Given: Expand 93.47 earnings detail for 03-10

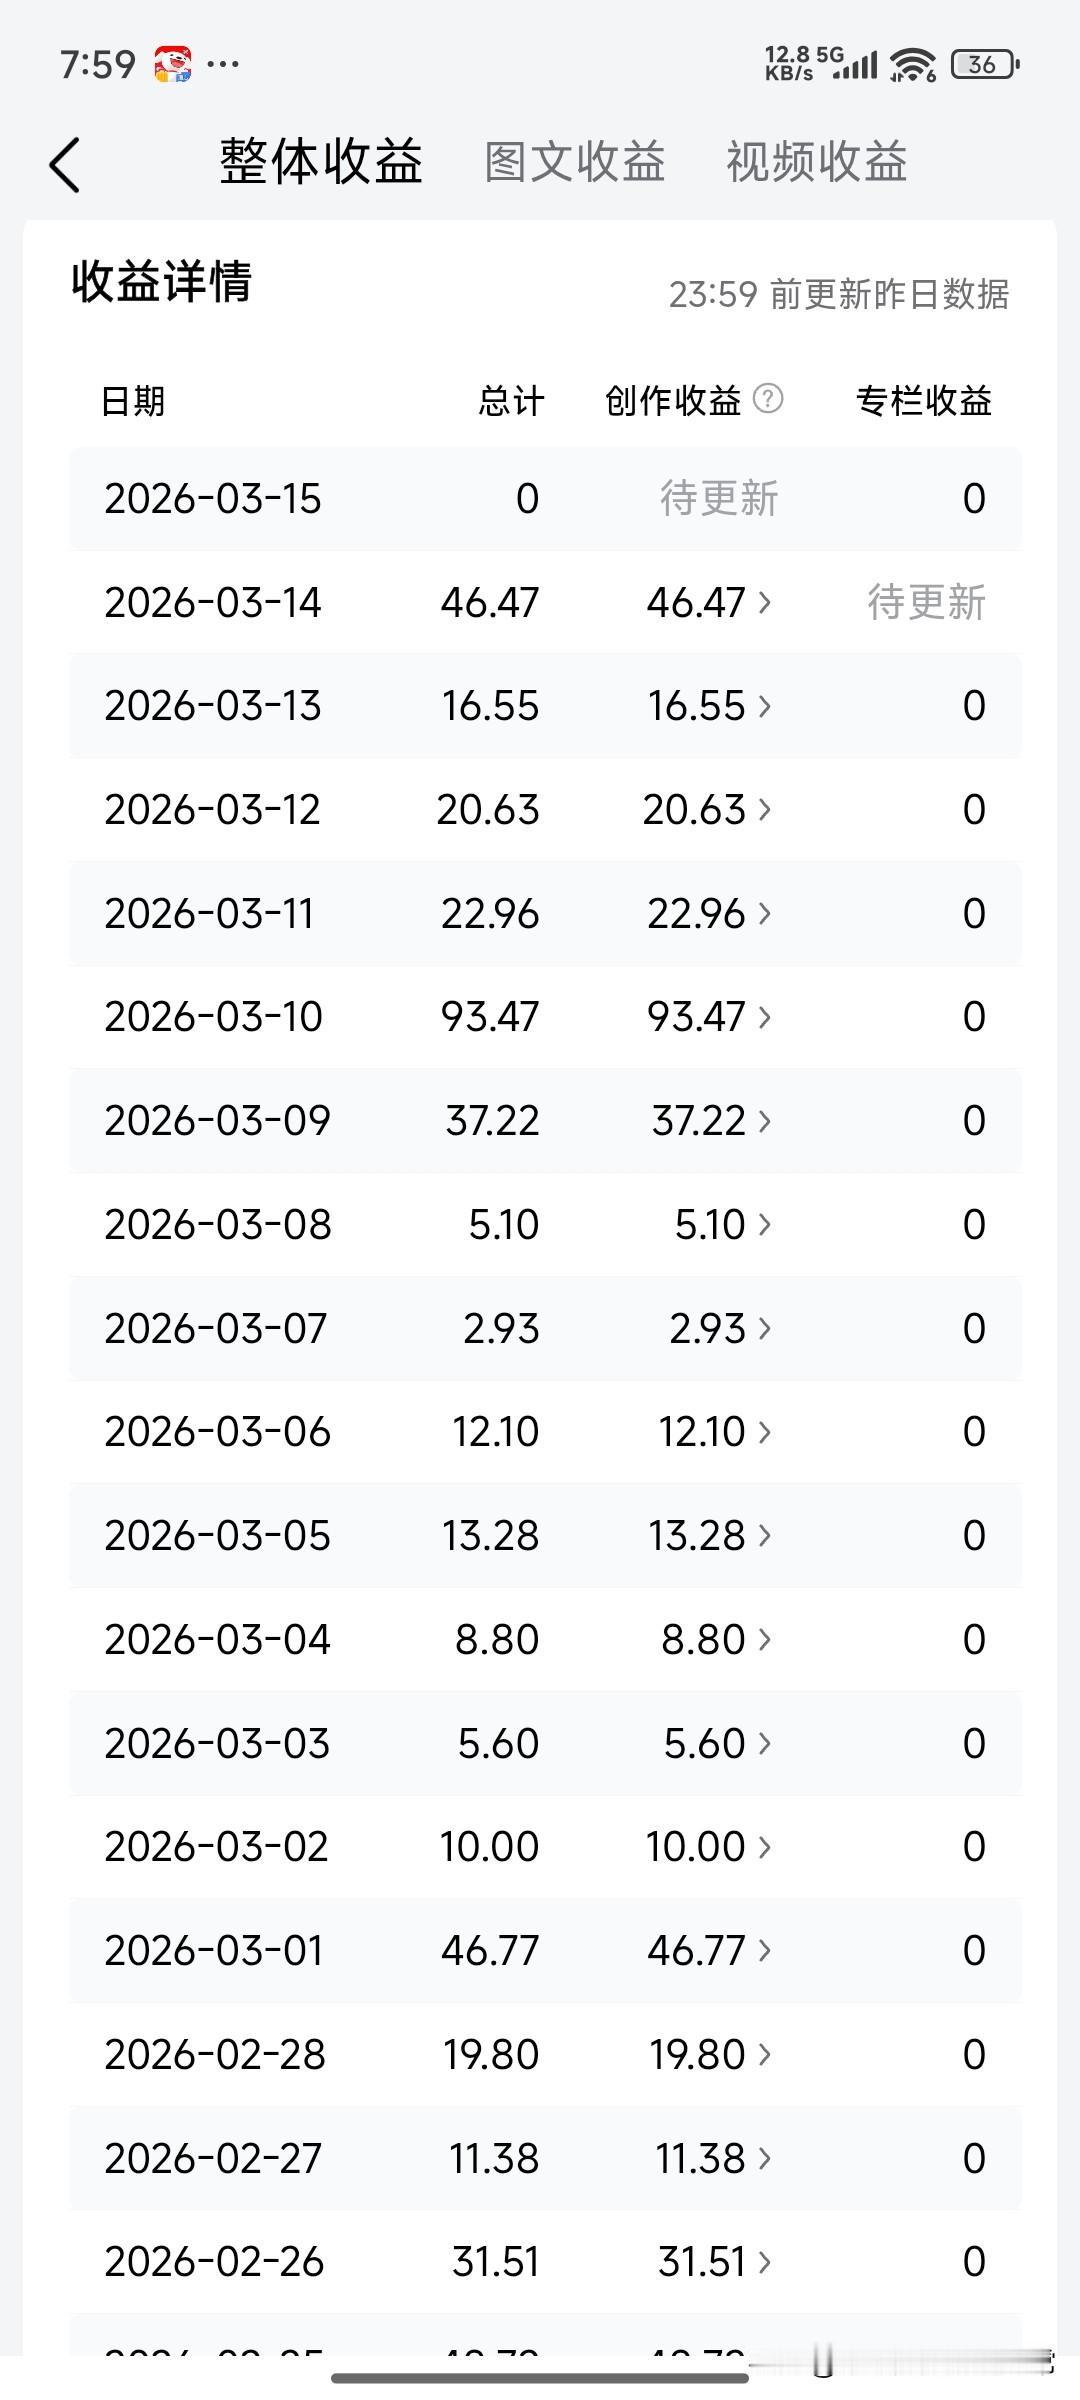Looking at the screenshot, I should 709,1017.
